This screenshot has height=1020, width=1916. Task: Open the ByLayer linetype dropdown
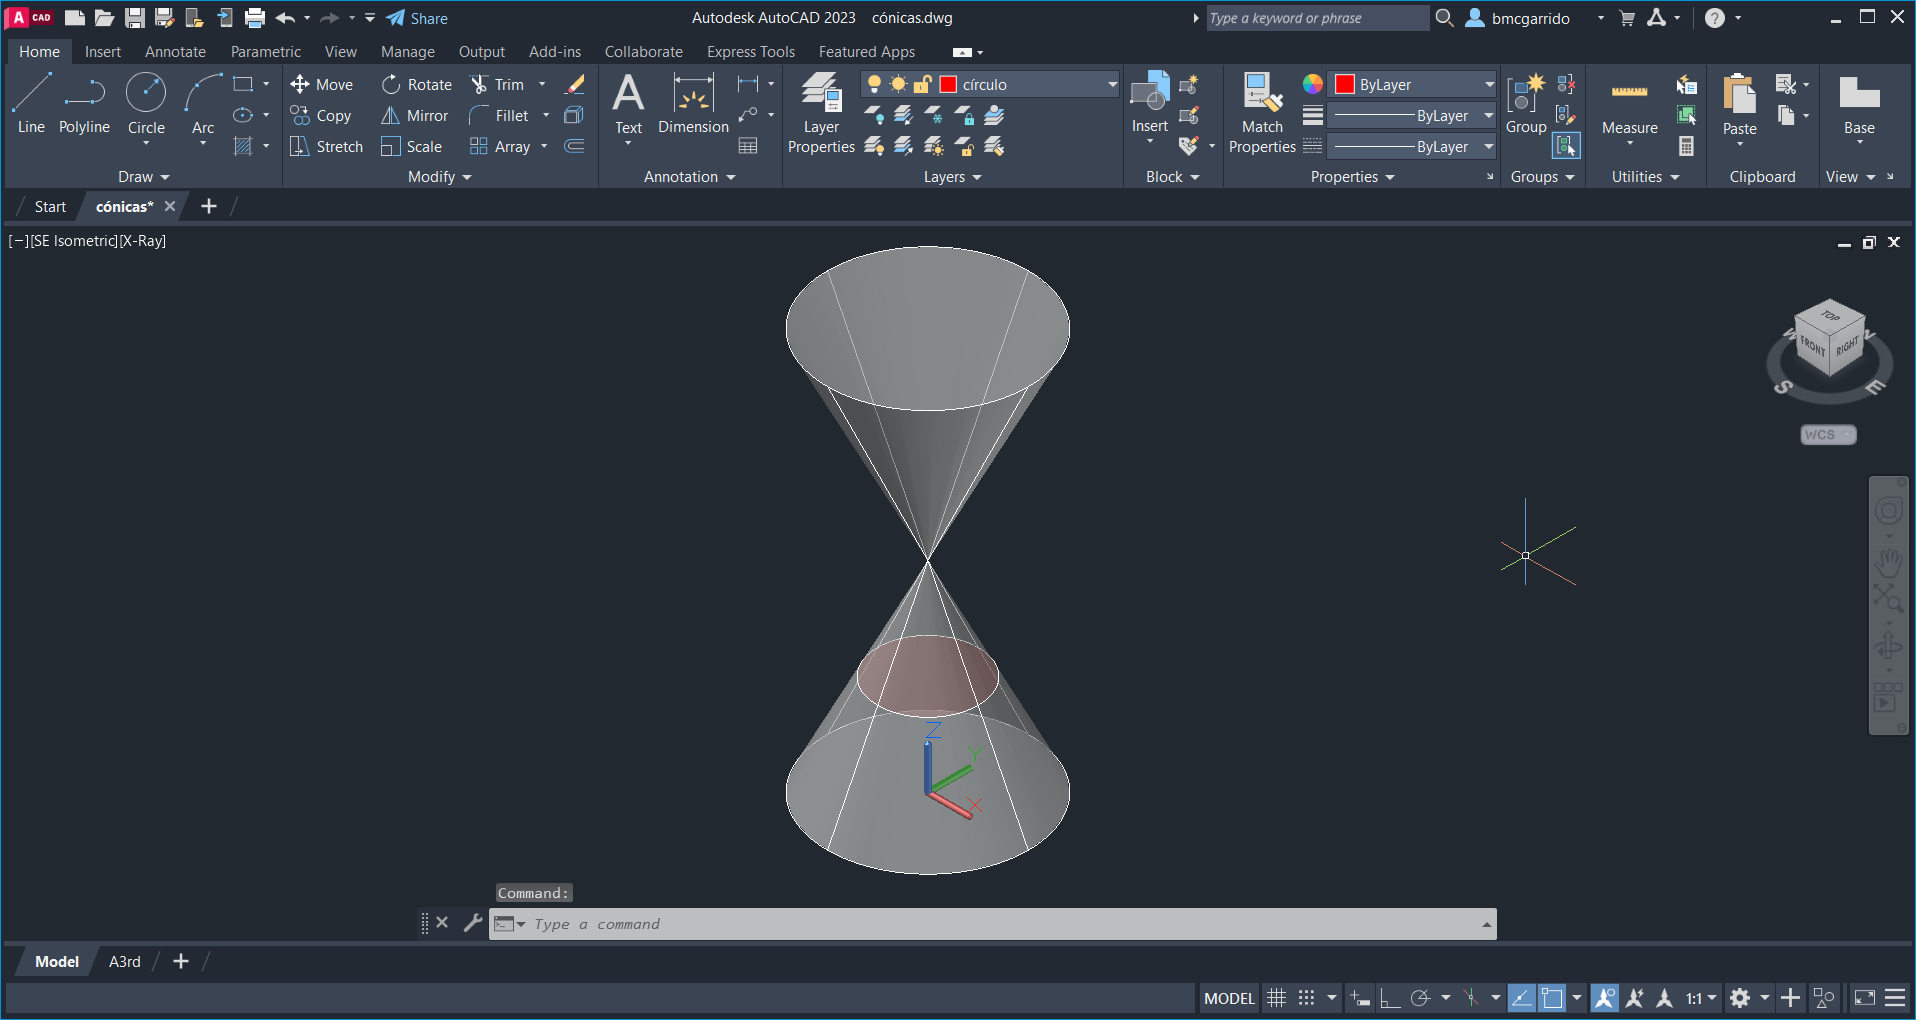click(1489, 147)
